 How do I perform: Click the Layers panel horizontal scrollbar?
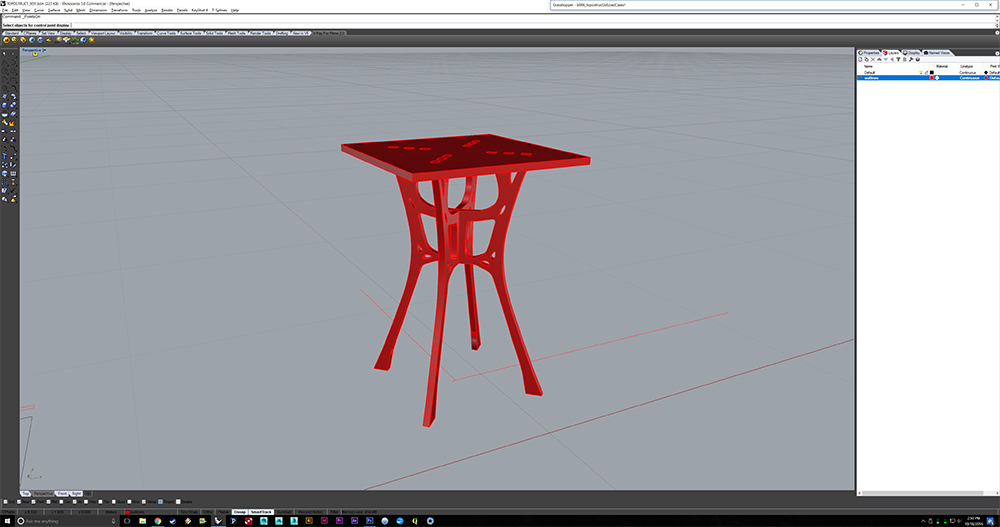coord(922,493)
